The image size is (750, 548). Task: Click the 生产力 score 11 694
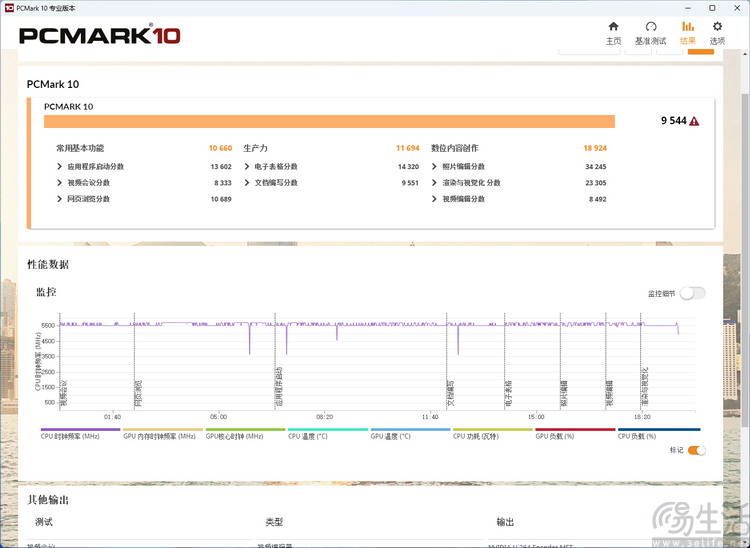coord(408,148)
